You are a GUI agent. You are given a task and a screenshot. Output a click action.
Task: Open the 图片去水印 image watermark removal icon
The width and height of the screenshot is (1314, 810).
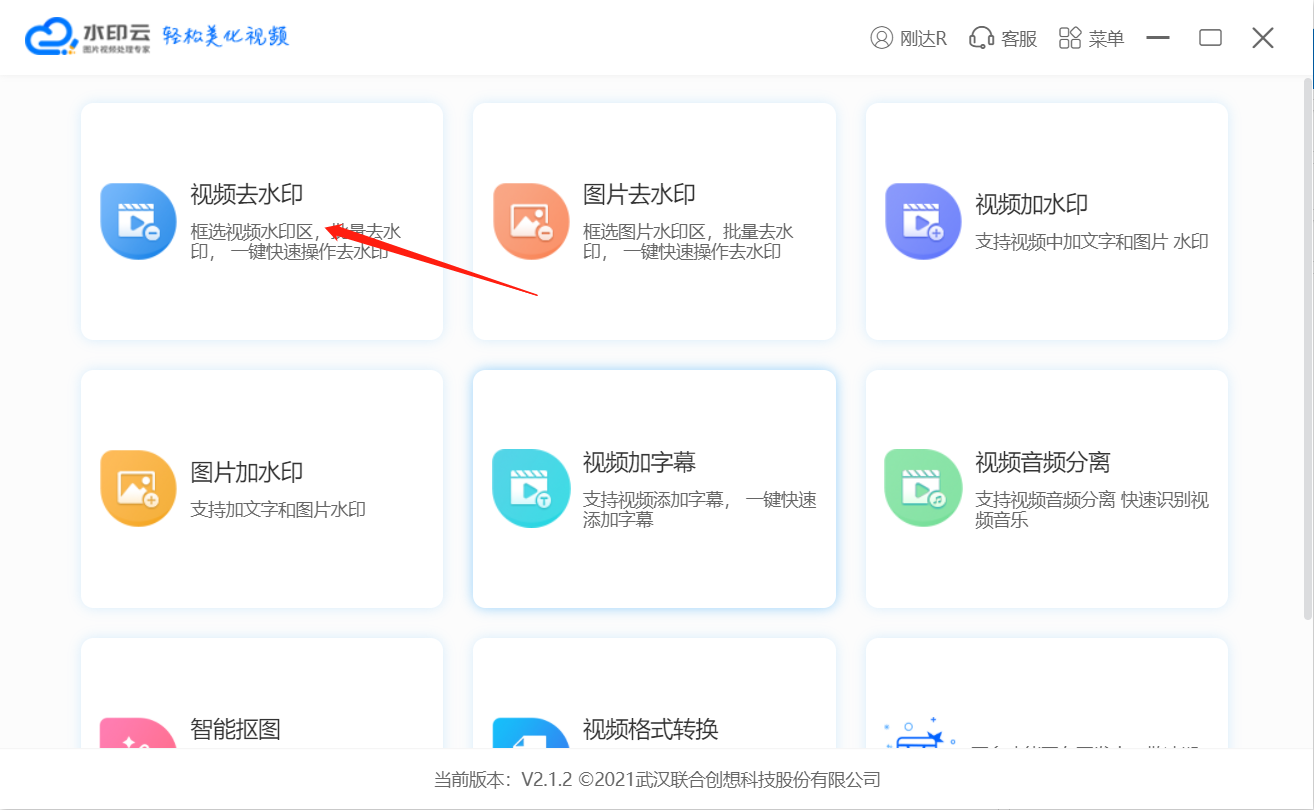coord(531,221)
